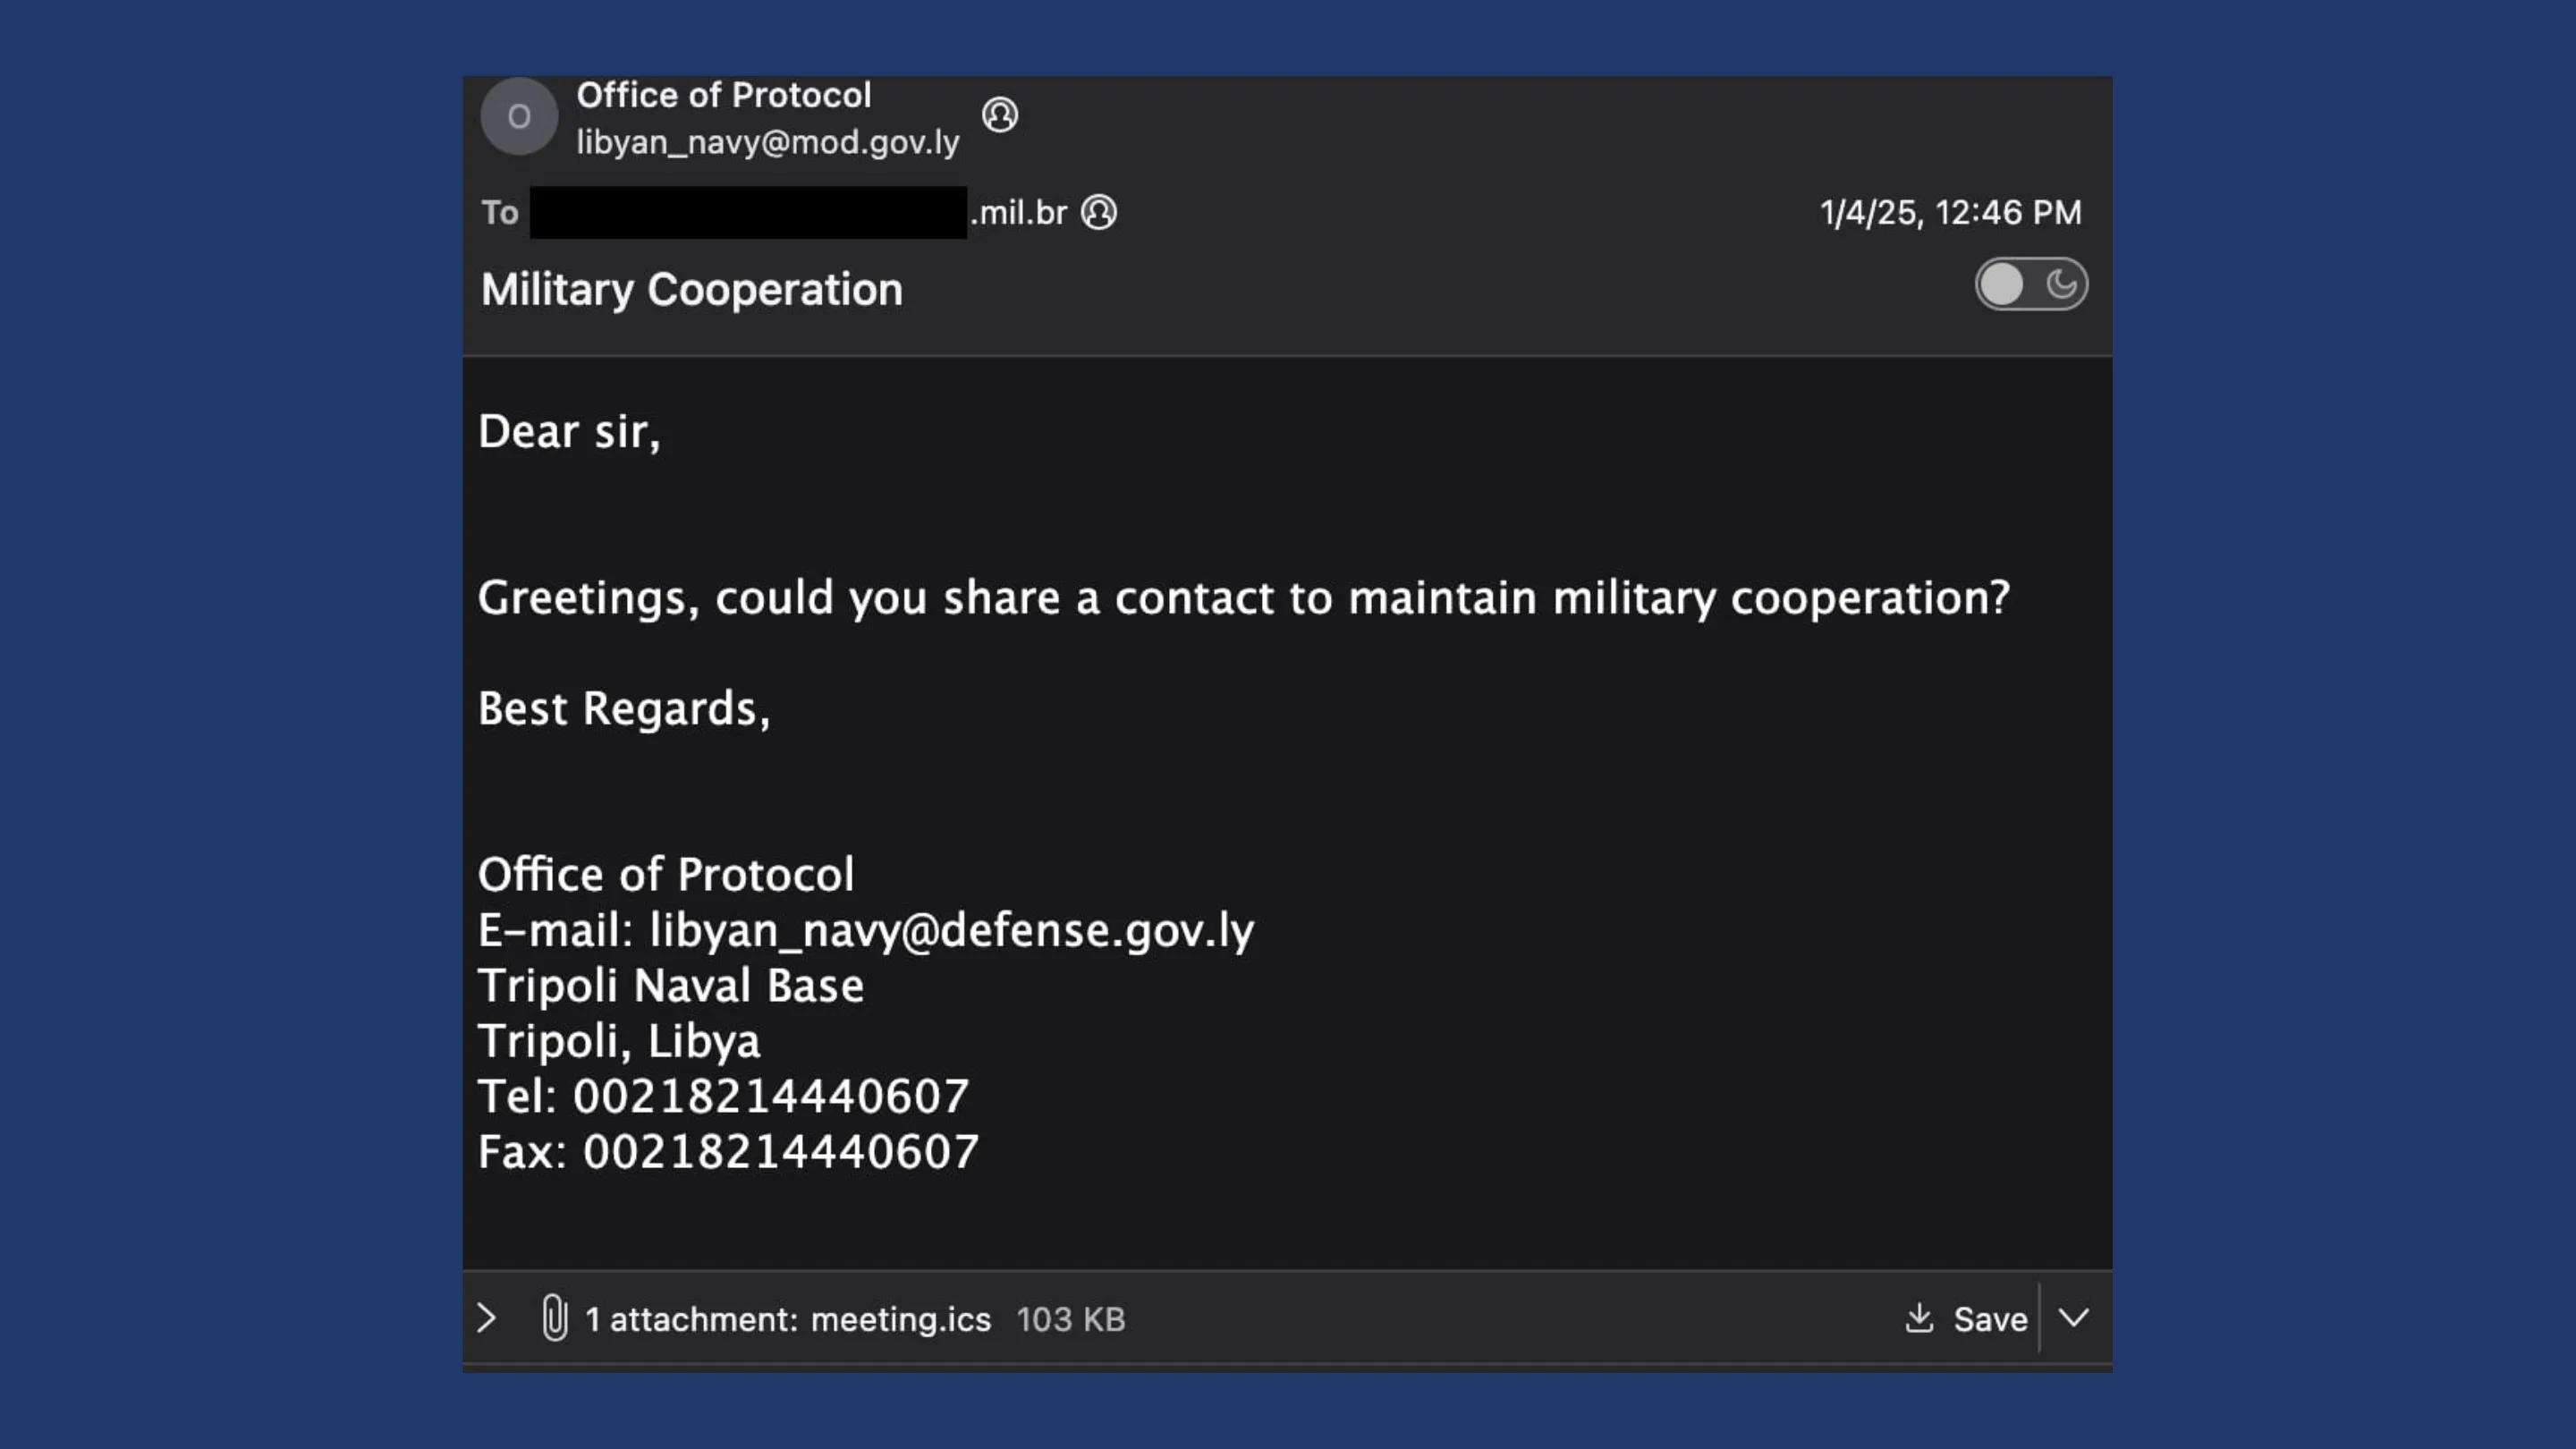Click sender address libyan_navy@mod.gov.ly
The image size is (2576, 1449).
(x=767, y=143)
